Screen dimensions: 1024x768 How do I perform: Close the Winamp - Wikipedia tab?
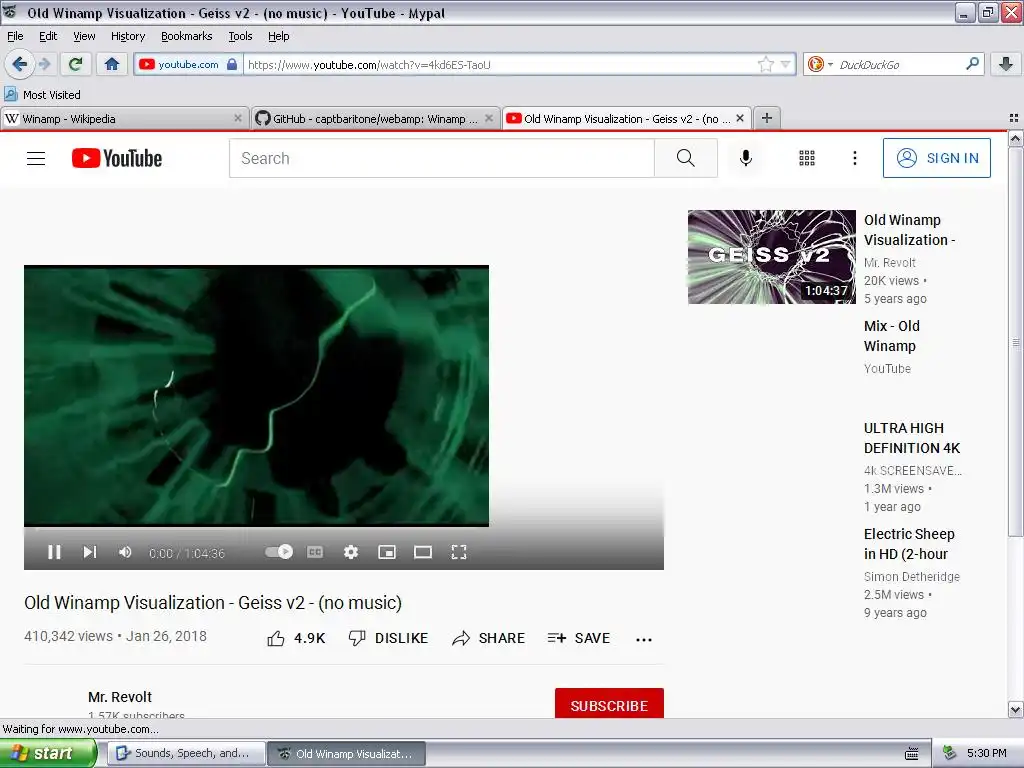pos(238,118)
